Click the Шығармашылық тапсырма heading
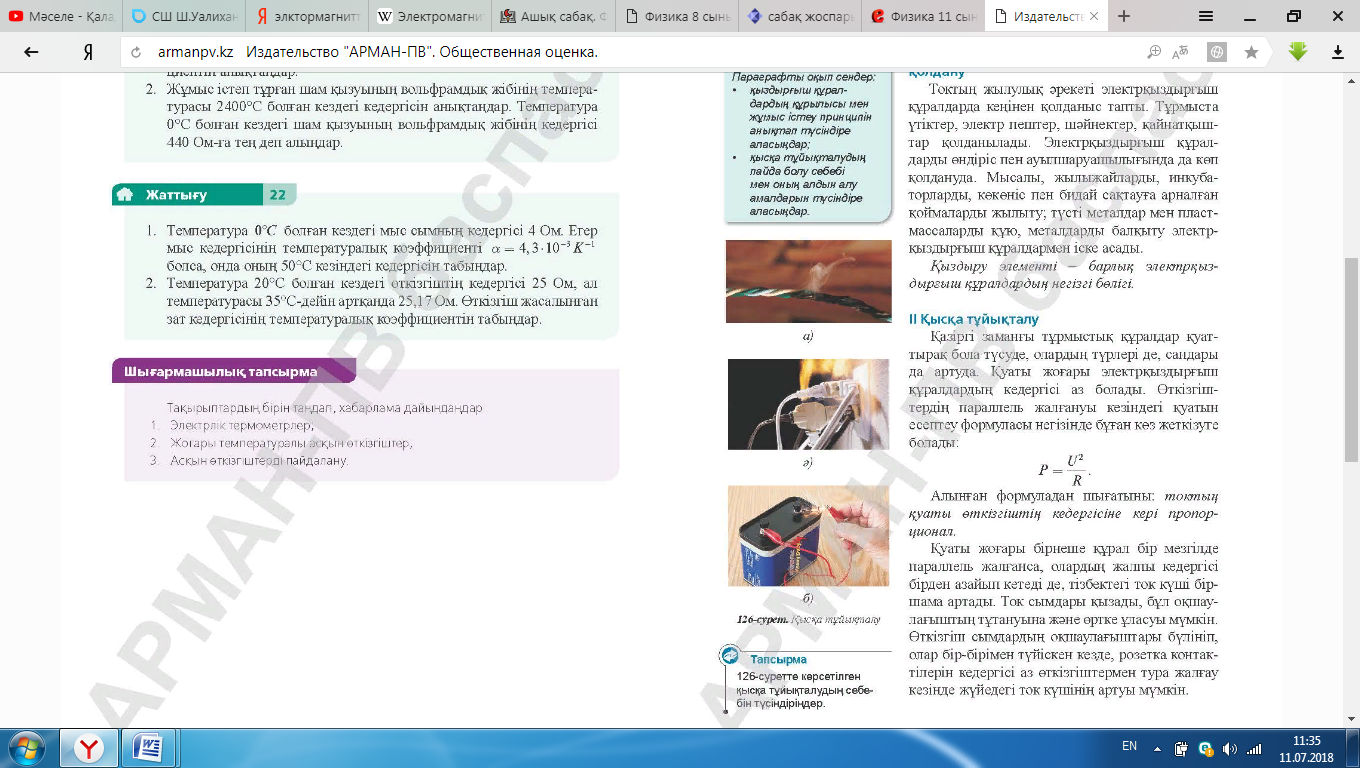The image size is (1360, 768). pos(232,371)
